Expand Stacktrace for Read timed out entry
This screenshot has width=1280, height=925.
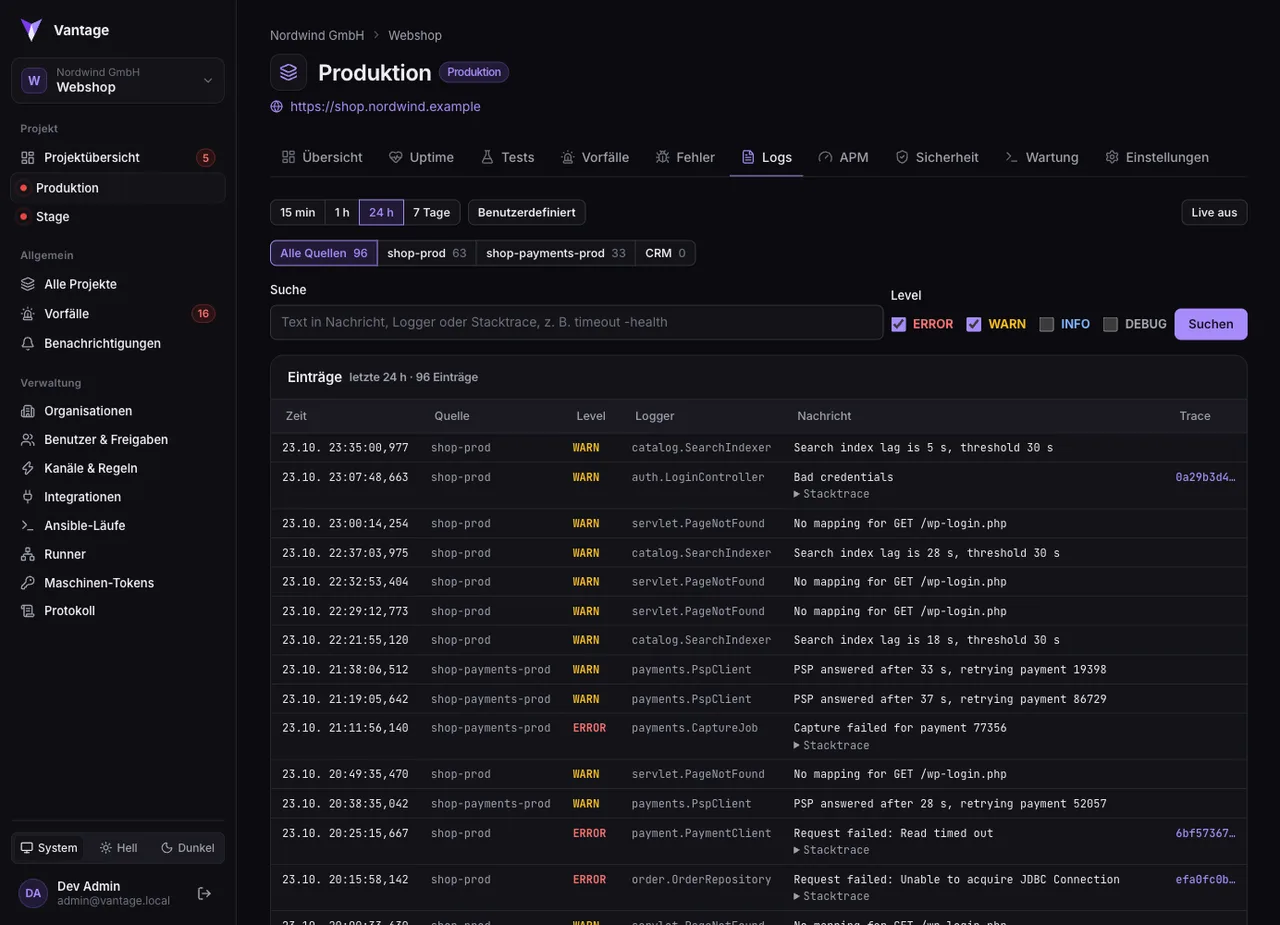(832, 850)
